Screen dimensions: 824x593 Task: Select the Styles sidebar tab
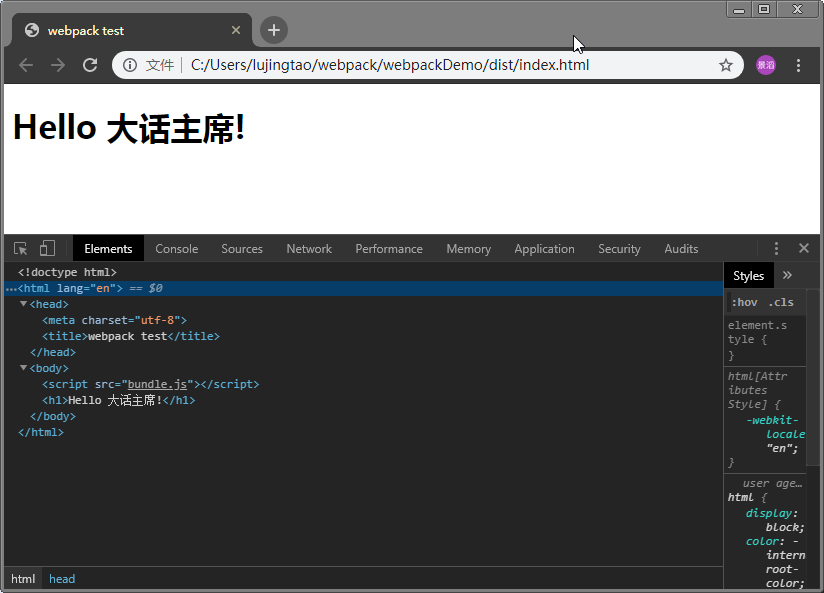(x=748, y=275)
